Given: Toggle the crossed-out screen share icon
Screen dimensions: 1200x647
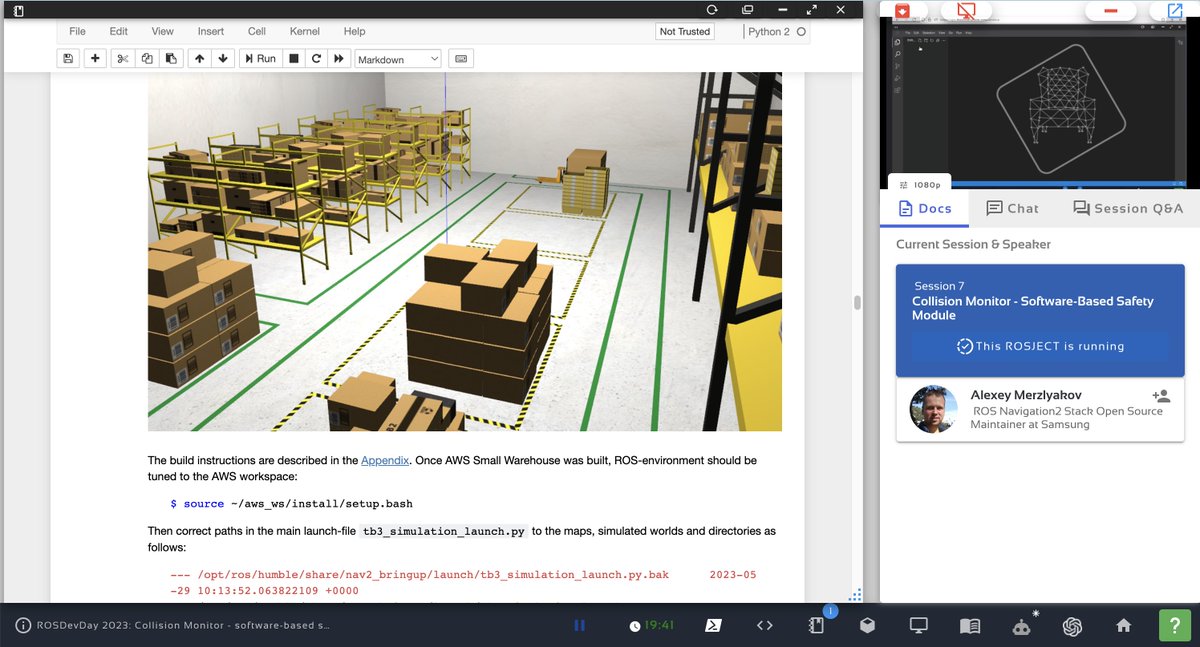Looking at the screenshot, I should coord(966,11).
